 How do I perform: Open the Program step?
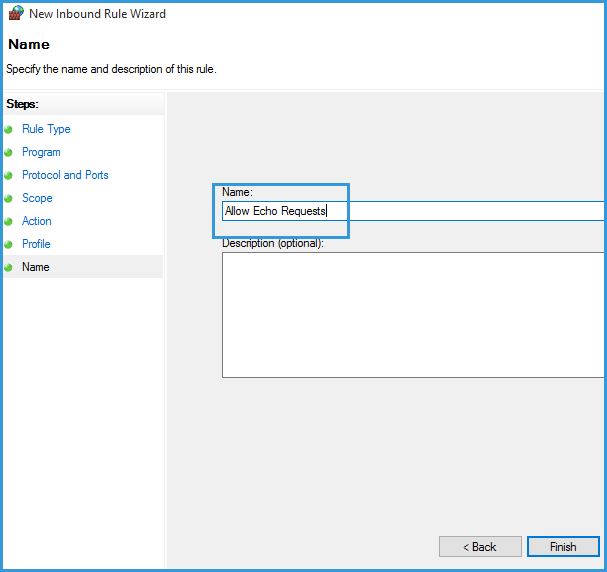click(41, 152)
